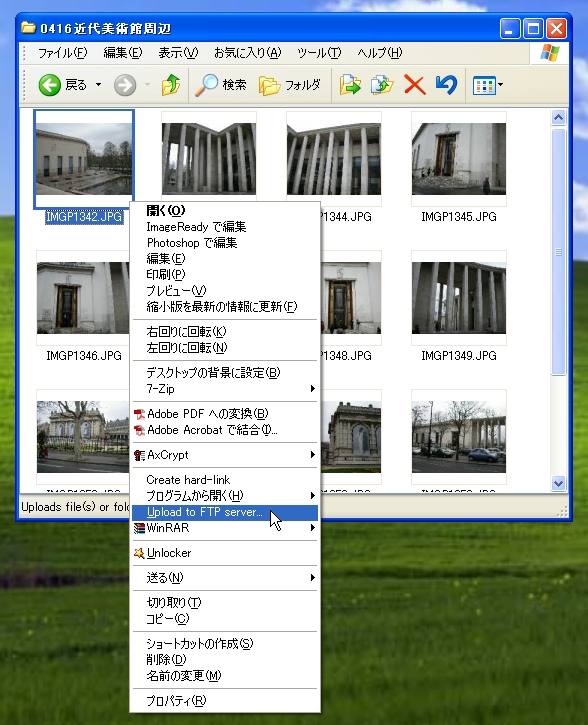Choose ImageReady で編集

tap(225, 227)
